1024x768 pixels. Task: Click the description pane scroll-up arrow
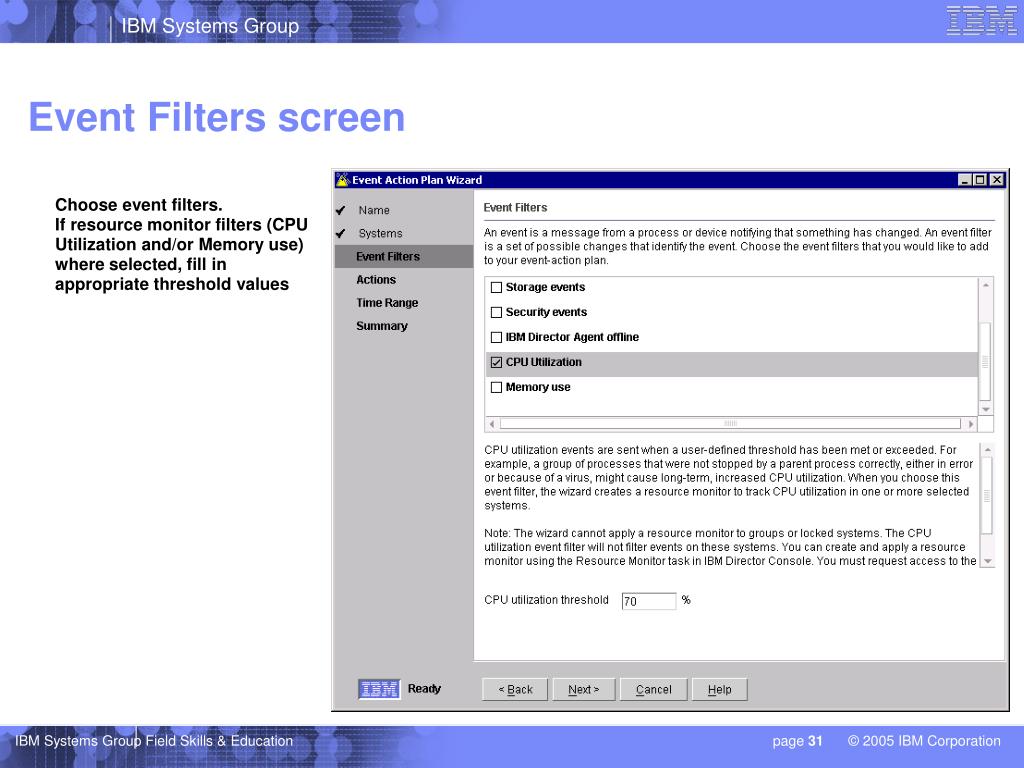(x=987, y=450)
